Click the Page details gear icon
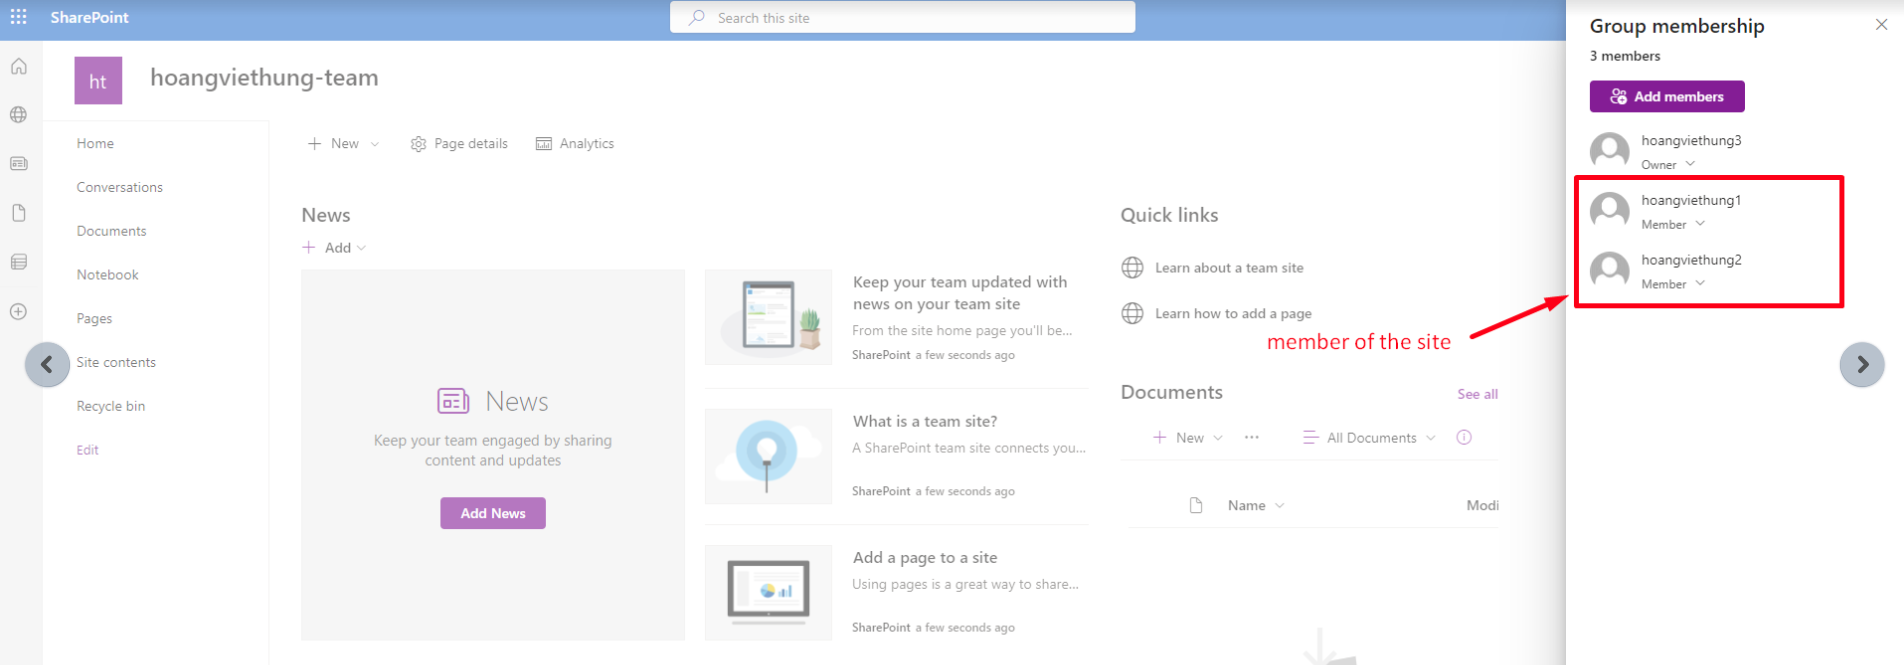This screenshot has width=1904, height=665. [x=419, y=144]
